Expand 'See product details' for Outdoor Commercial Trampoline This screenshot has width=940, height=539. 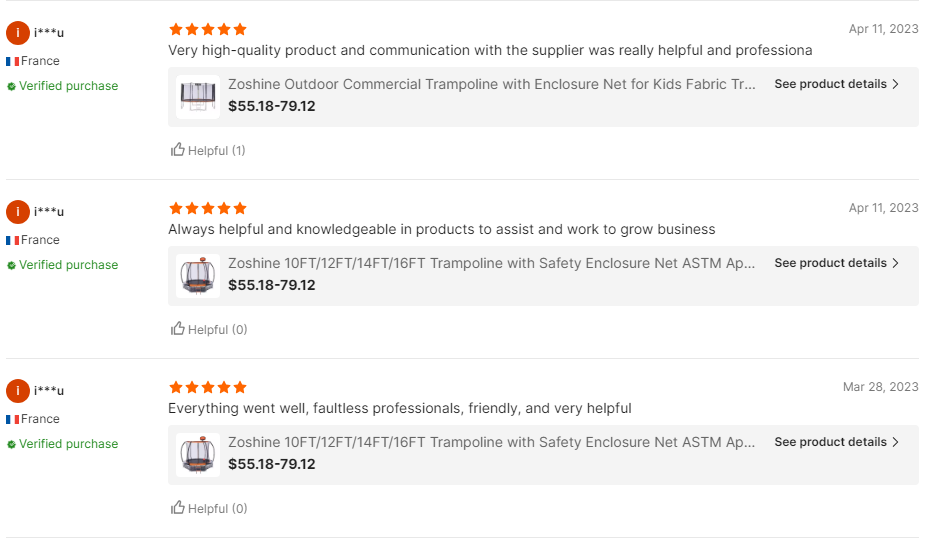836,84
